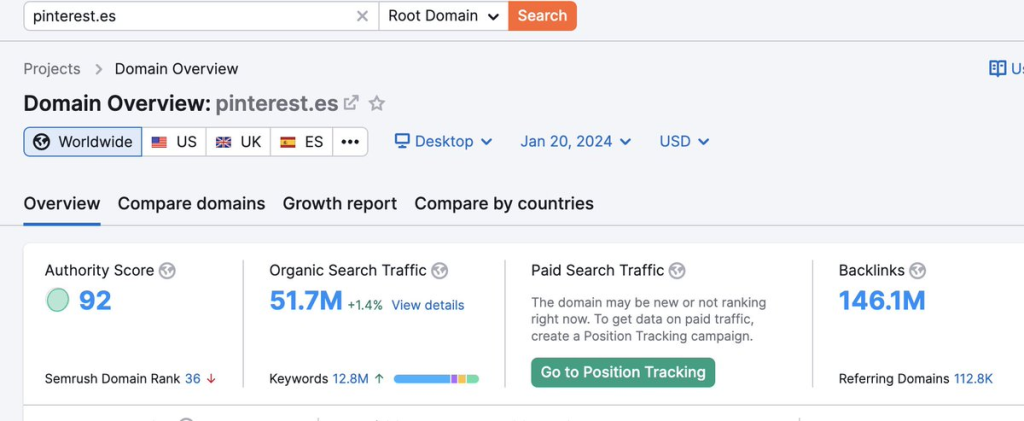Click globe icon beside Paid Search Traffic
This screenshot has width=1024, height=421.
point(677,270)
